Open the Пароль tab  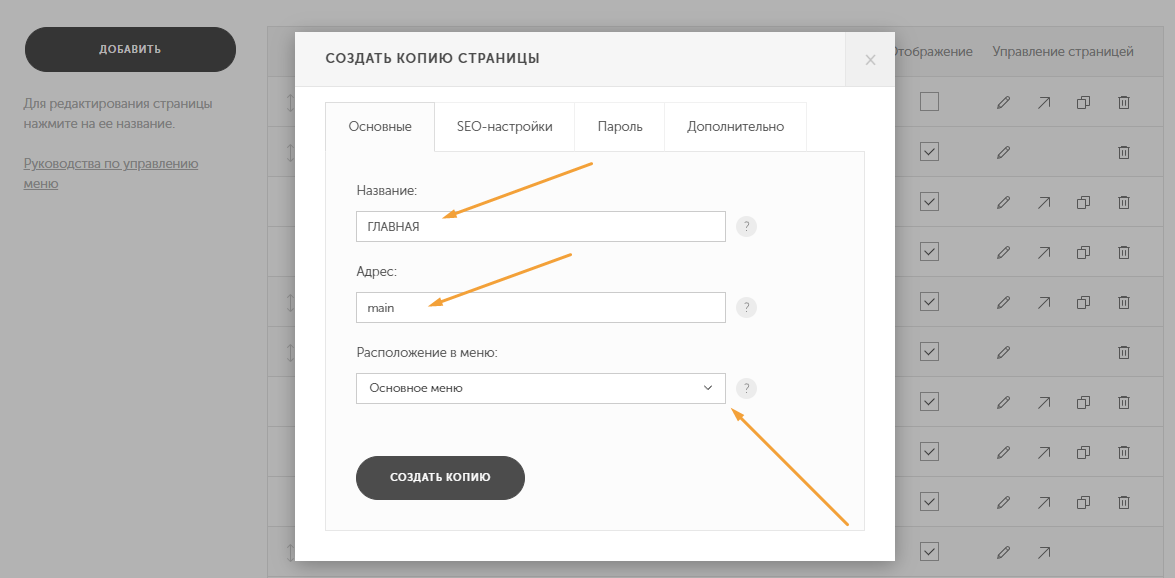point(620,127)
